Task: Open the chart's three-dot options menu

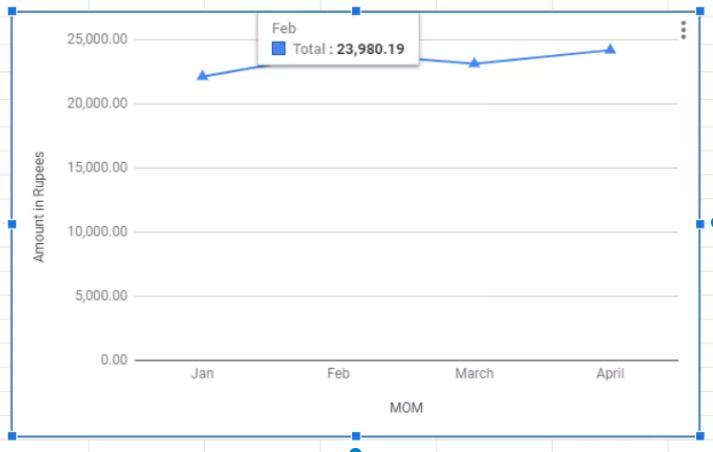Action: coord(683,30)
